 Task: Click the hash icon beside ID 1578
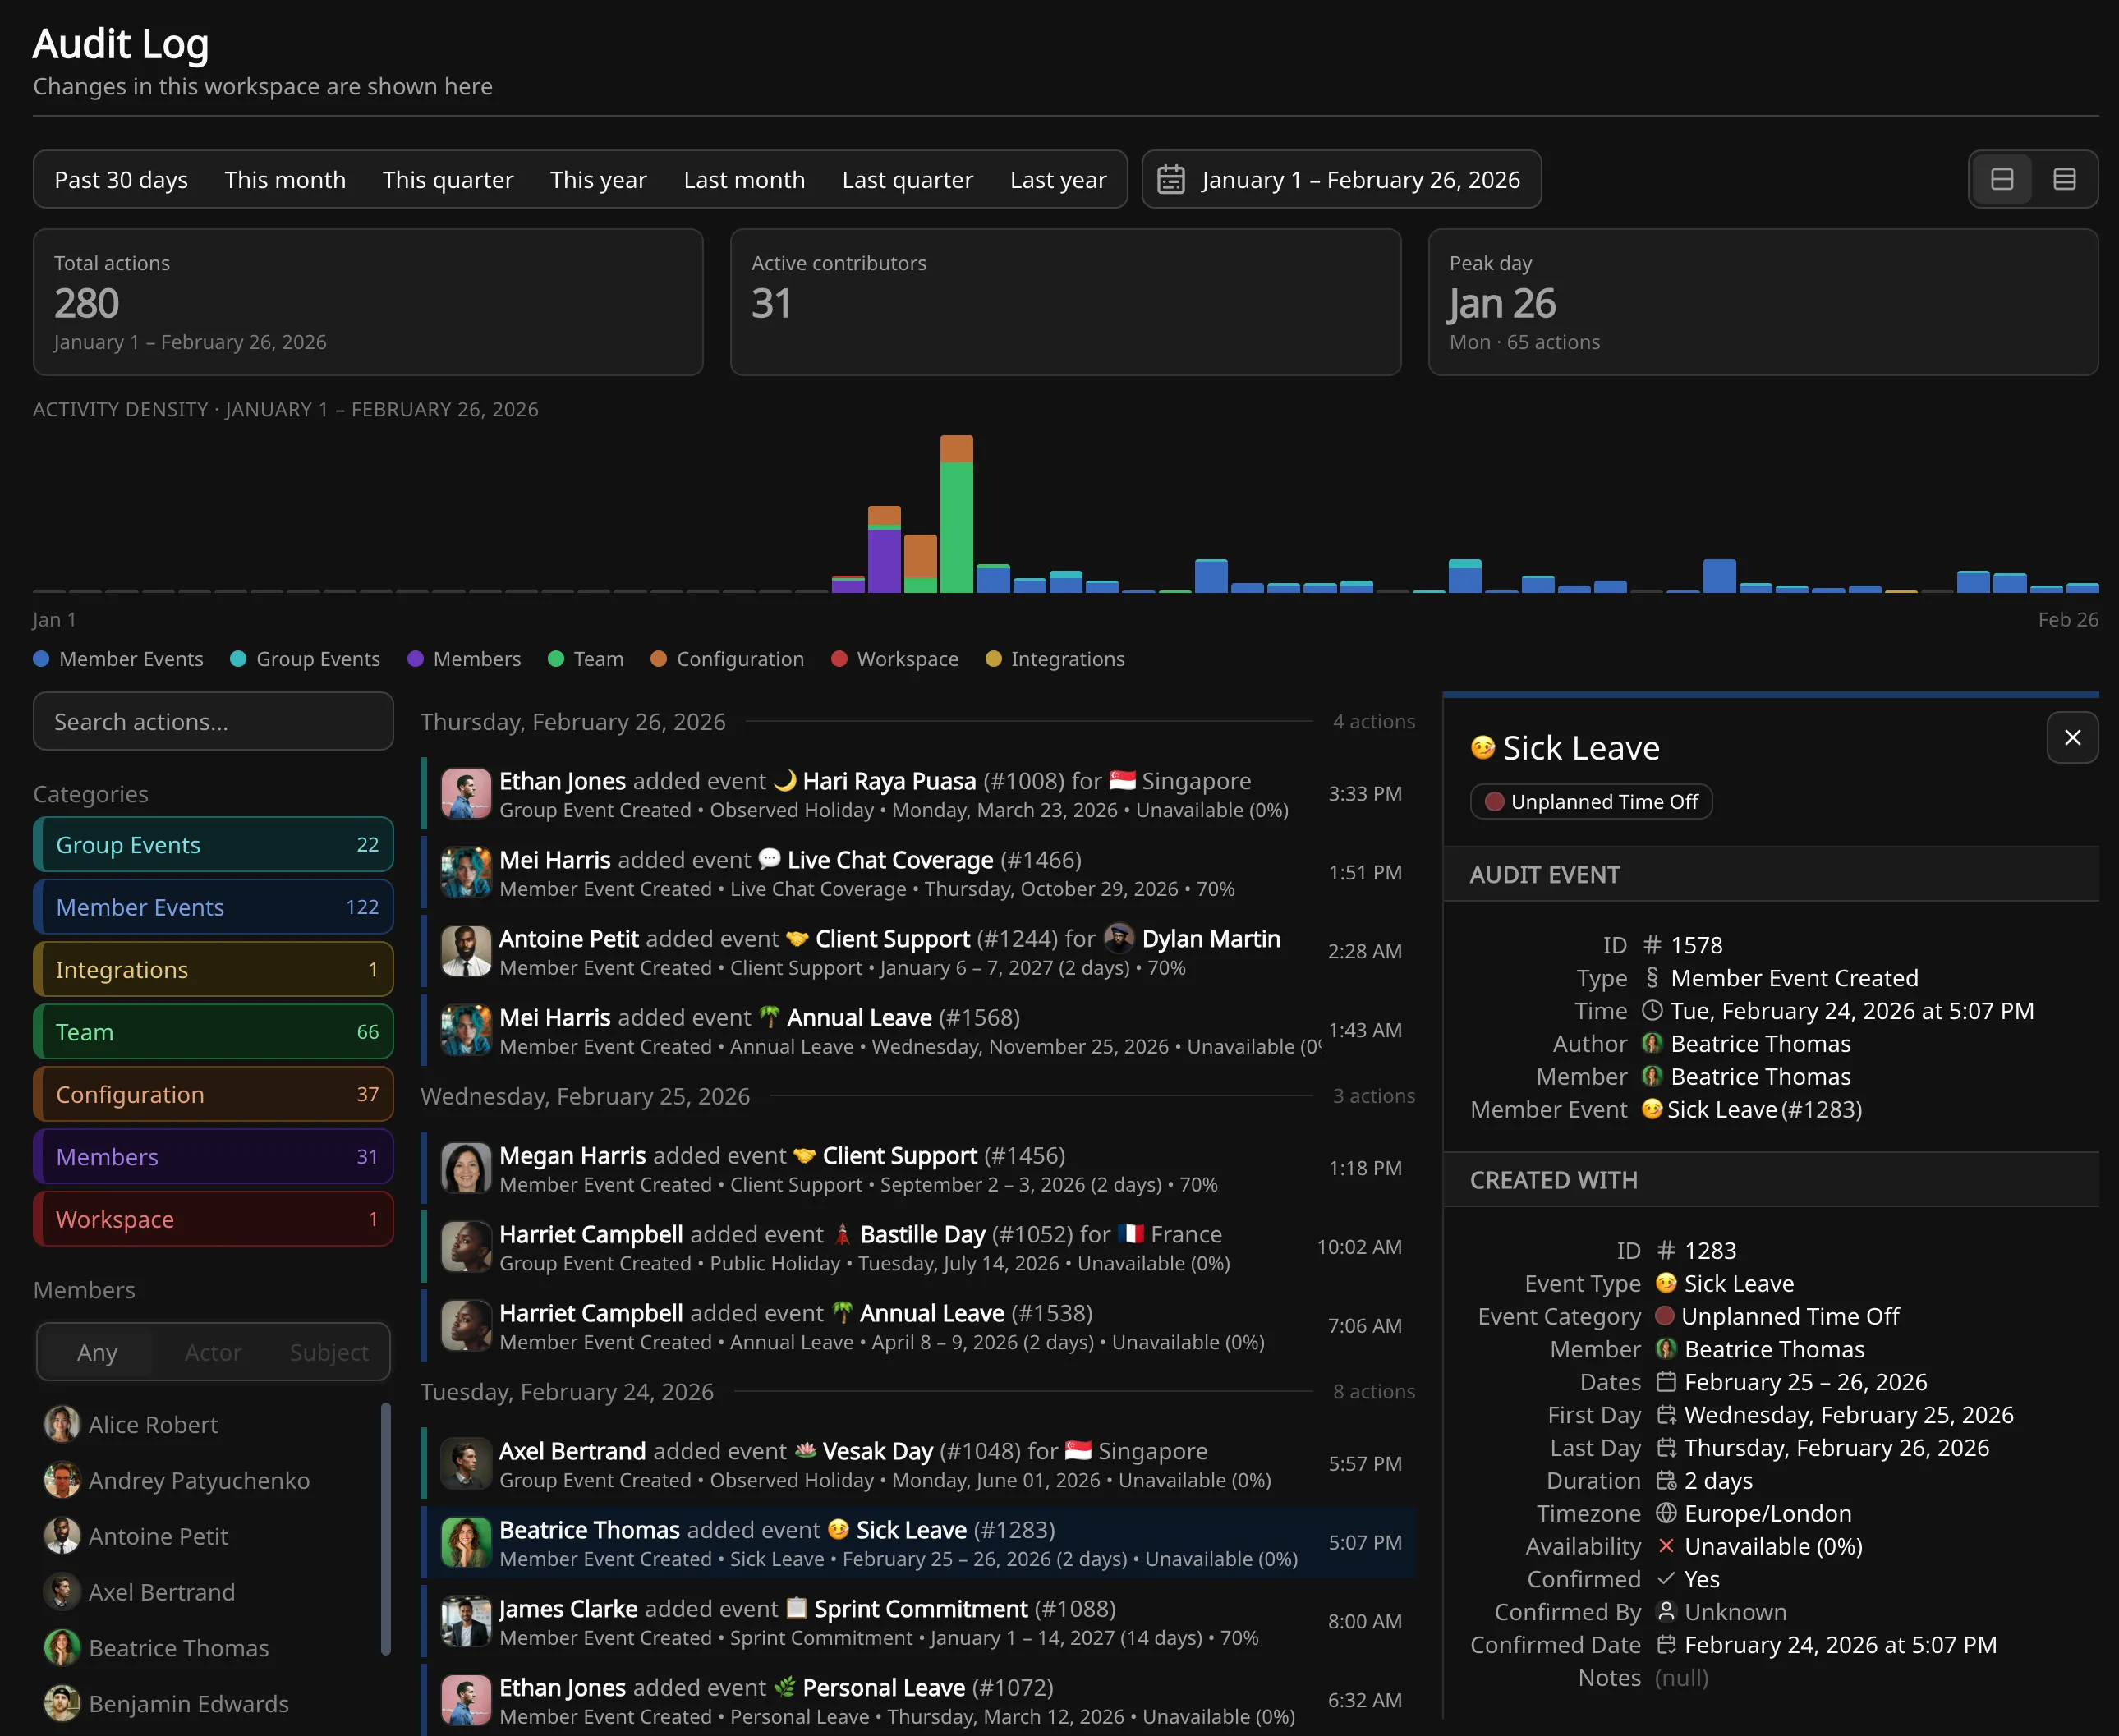point(1652,944)
